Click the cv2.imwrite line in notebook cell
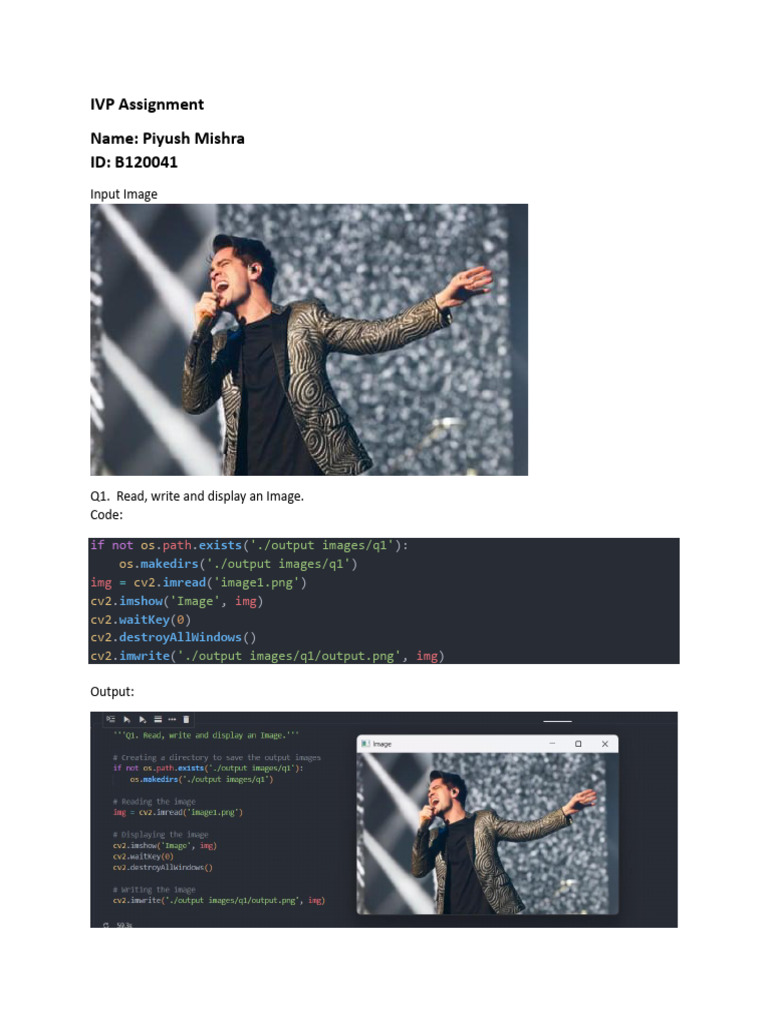The height and width of the screenshot is (1024, 768). pyautogui.click(x=219, y=900)
